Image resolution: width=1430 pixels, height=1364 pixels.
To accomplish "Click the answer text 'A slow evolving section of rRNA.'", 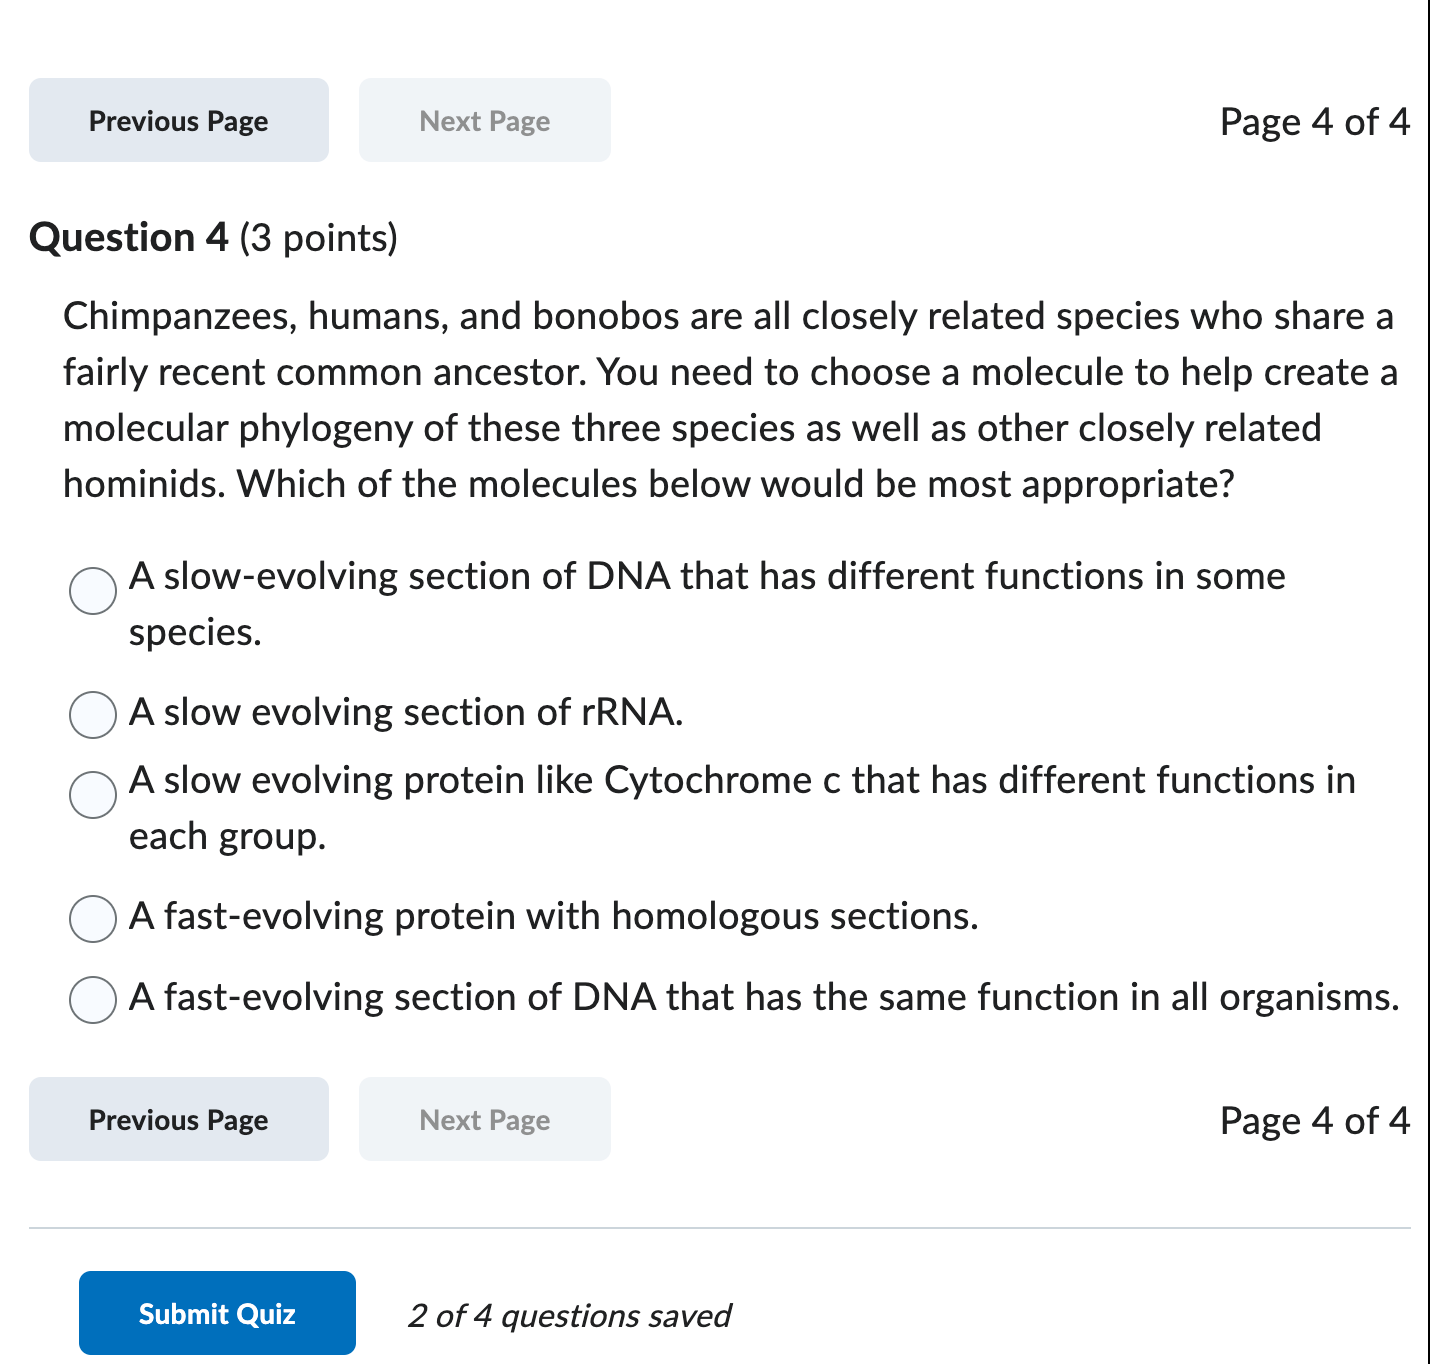I will pyautogui.click(x=406, y=713).
